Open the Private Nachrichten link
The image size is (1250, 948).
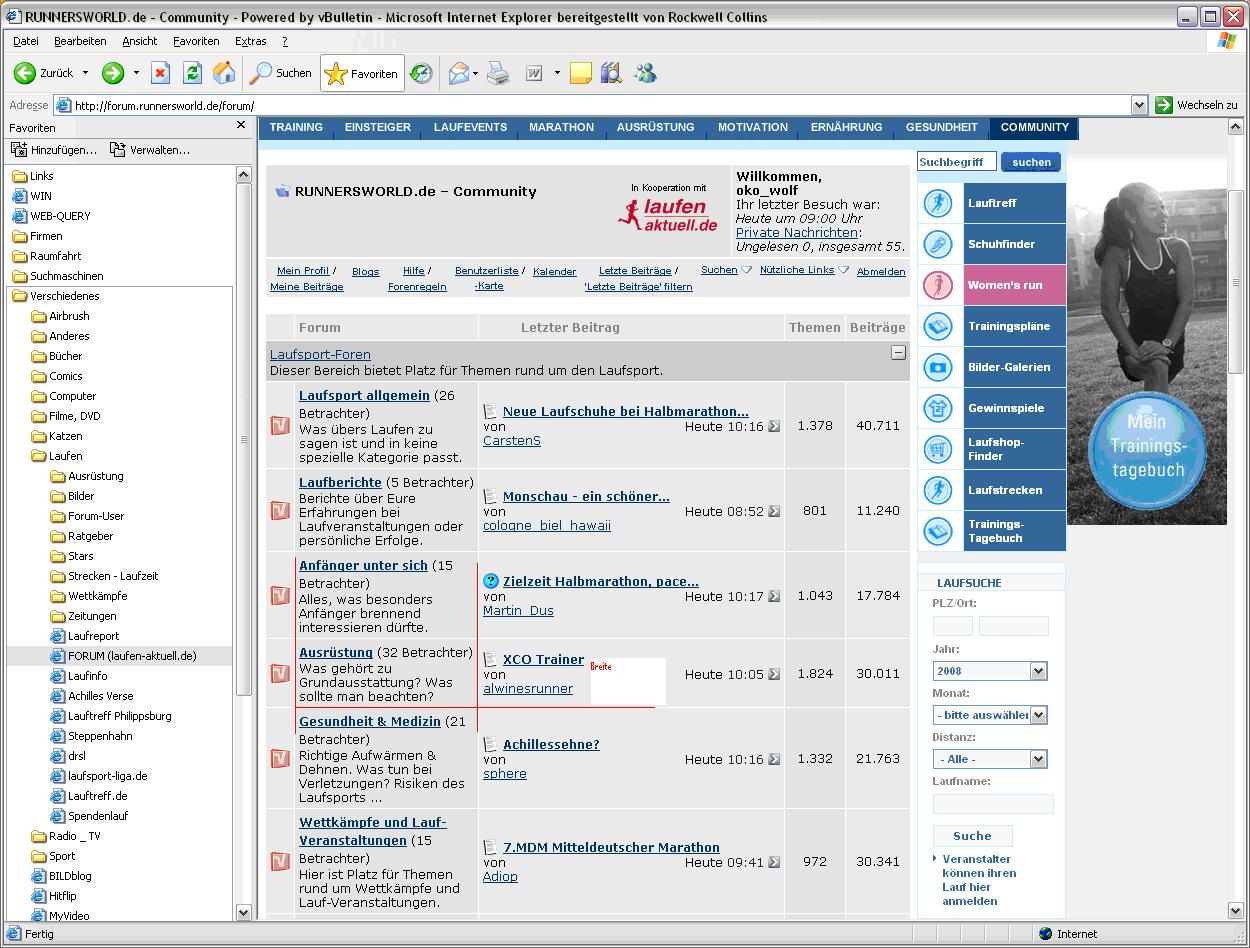coord(796,232)
